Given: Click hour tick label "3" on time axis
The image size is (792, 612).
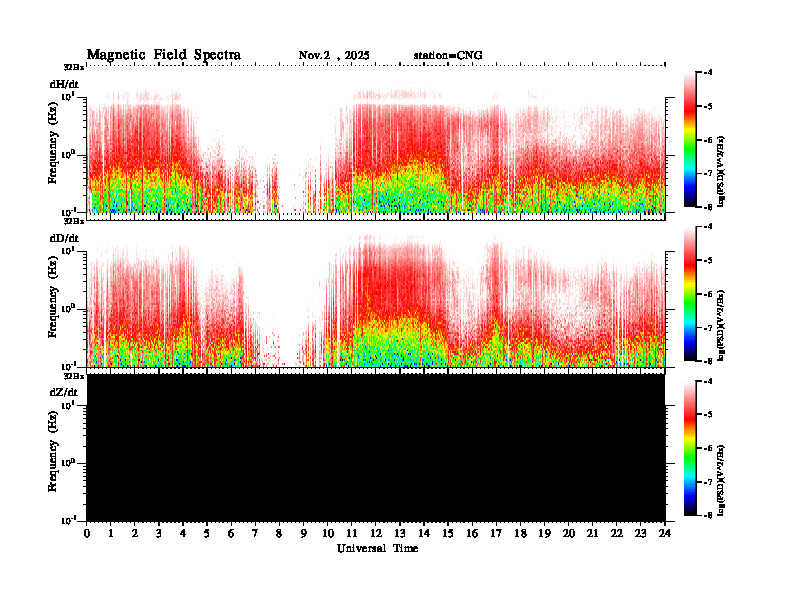Looking at the screenshot, I should 159,534.
